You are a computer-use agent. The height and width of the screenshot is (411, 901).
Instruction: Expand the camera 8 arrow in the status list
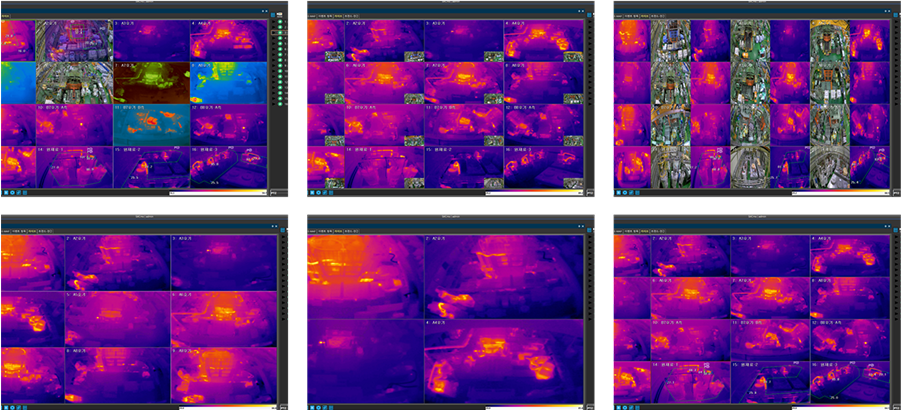274,60
